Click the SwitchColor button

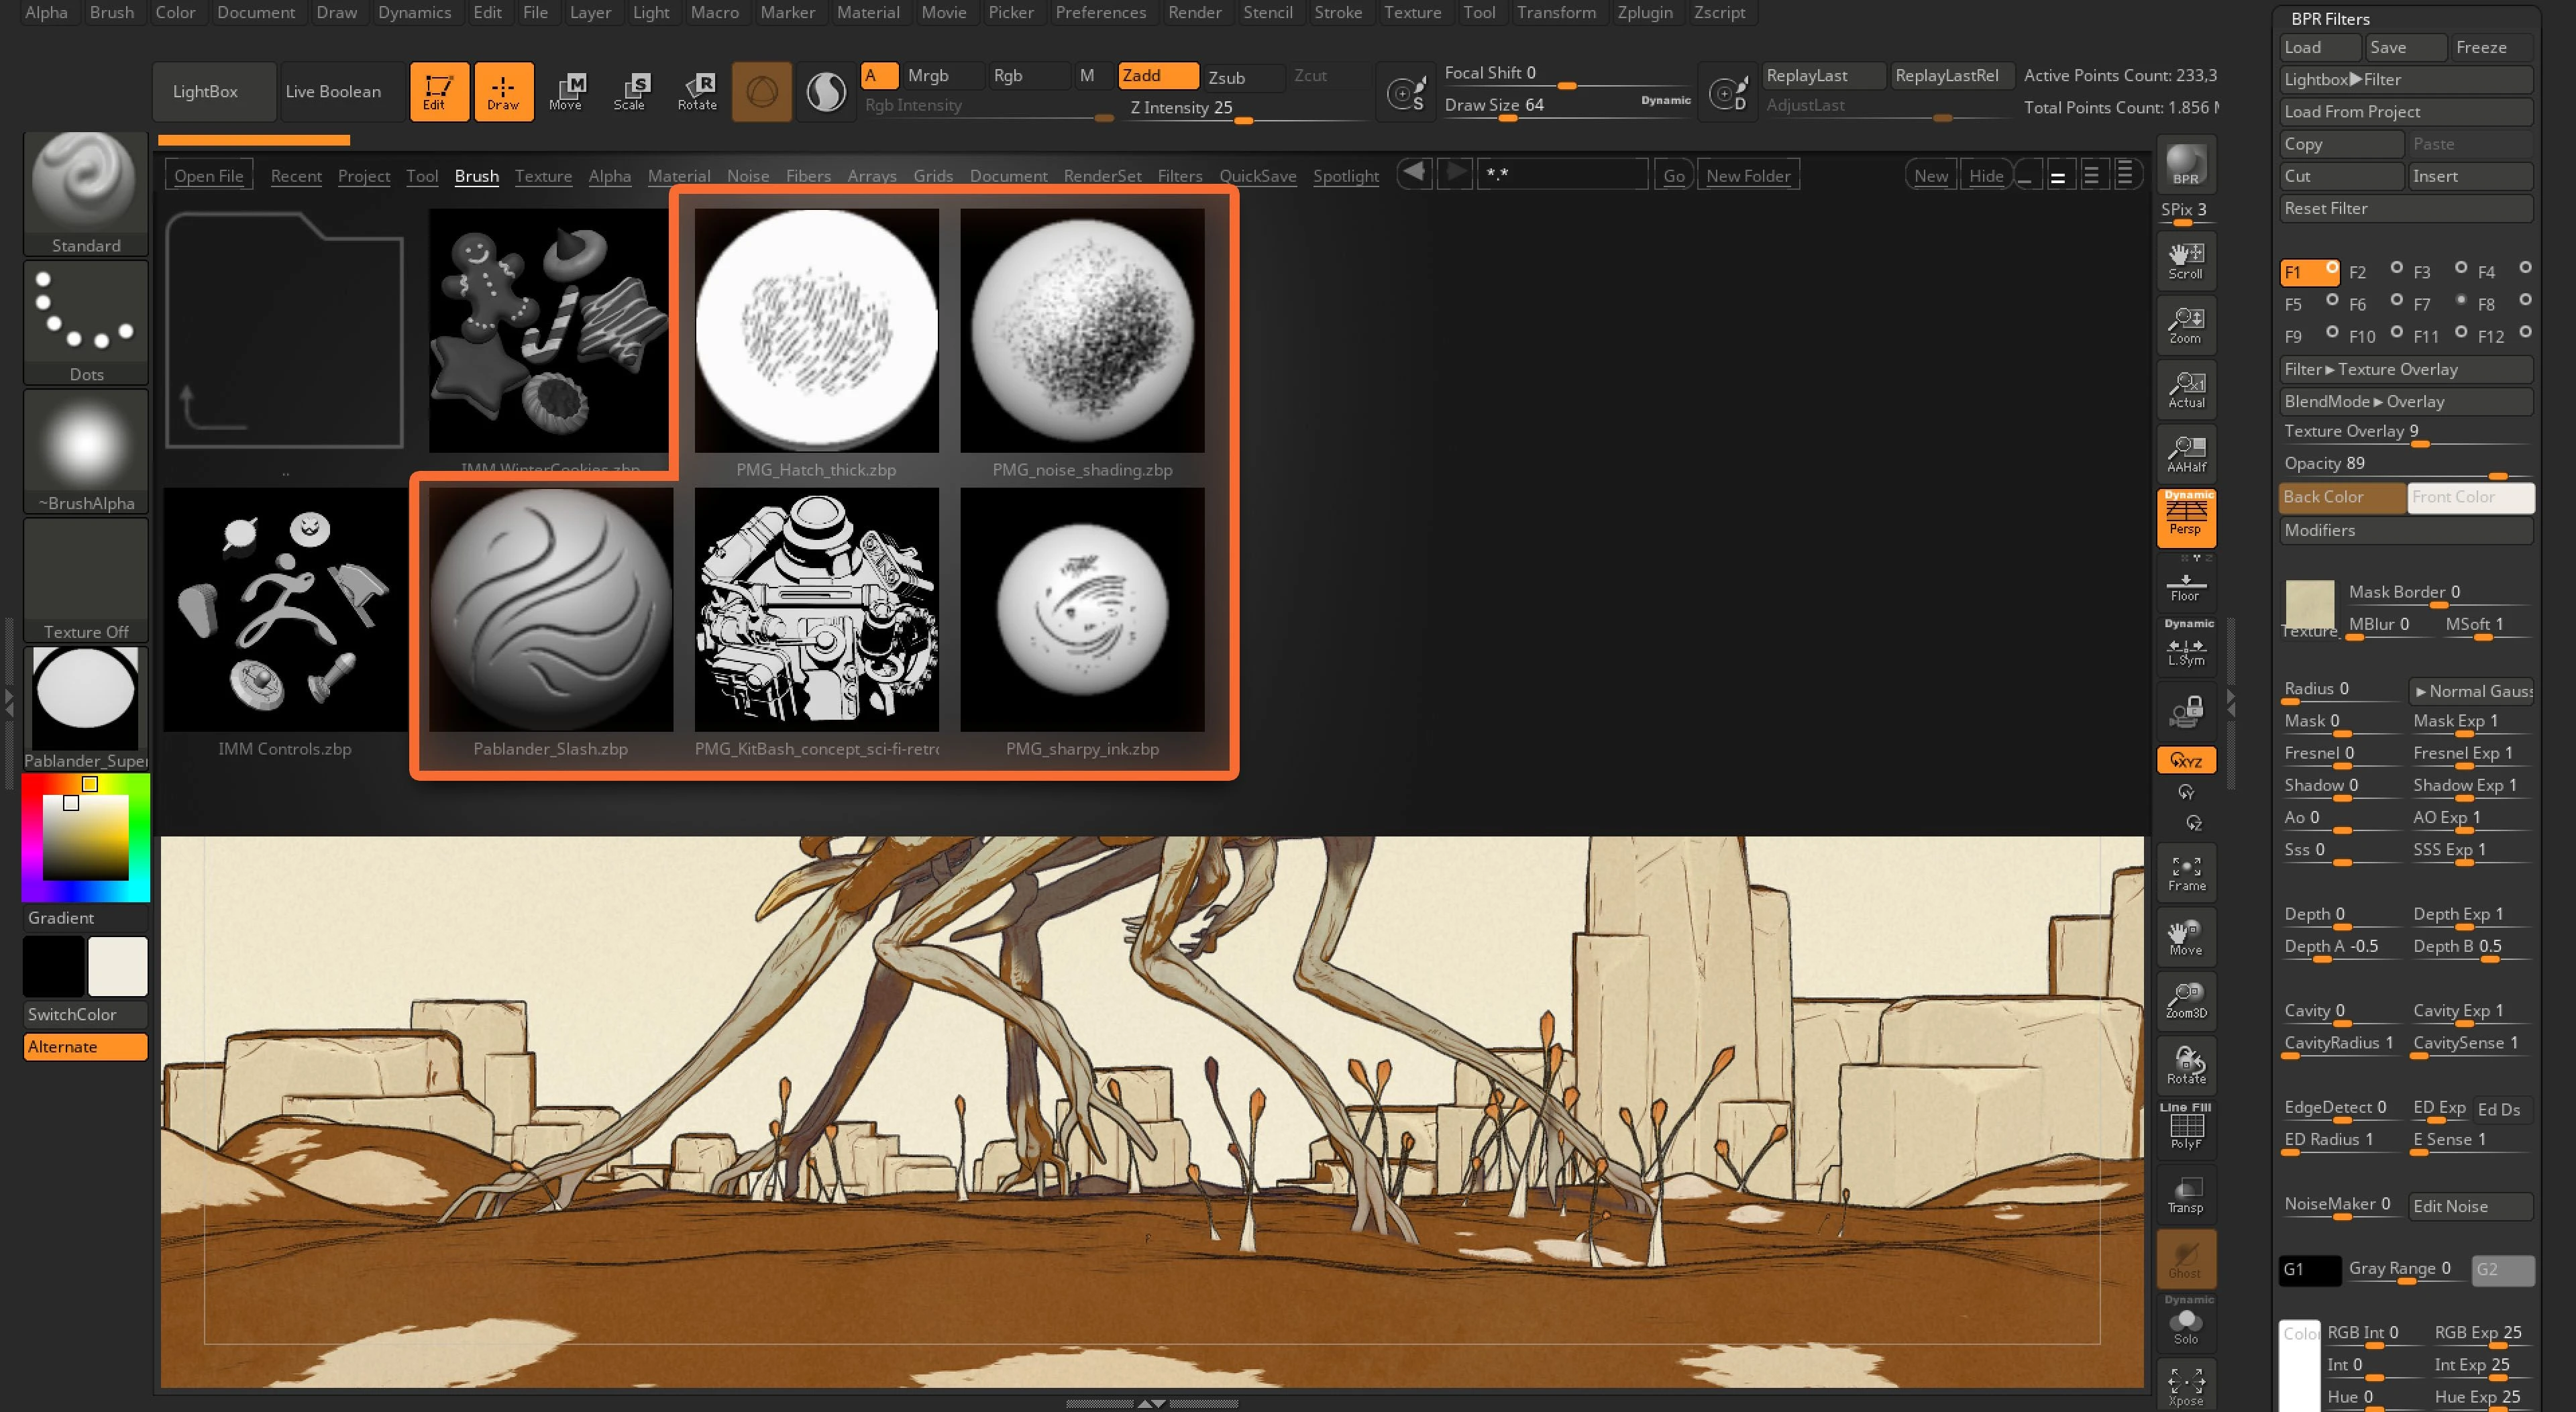tap(86, 1015)
